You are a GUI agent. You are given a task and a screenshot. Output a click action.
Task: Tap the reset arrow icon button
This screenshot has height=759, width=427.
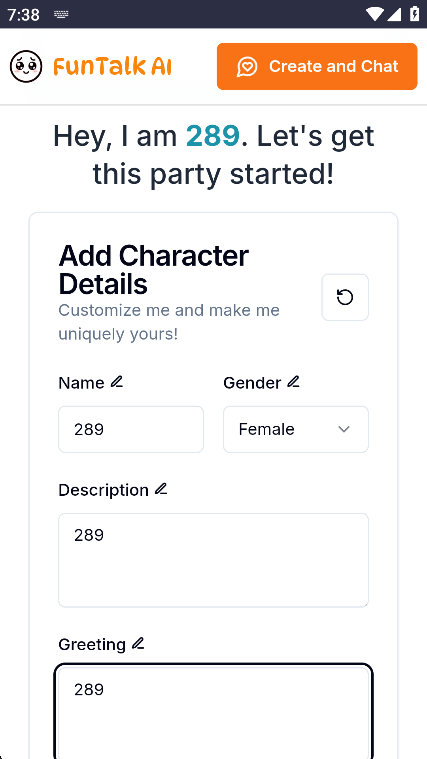(x=345, y=297)
